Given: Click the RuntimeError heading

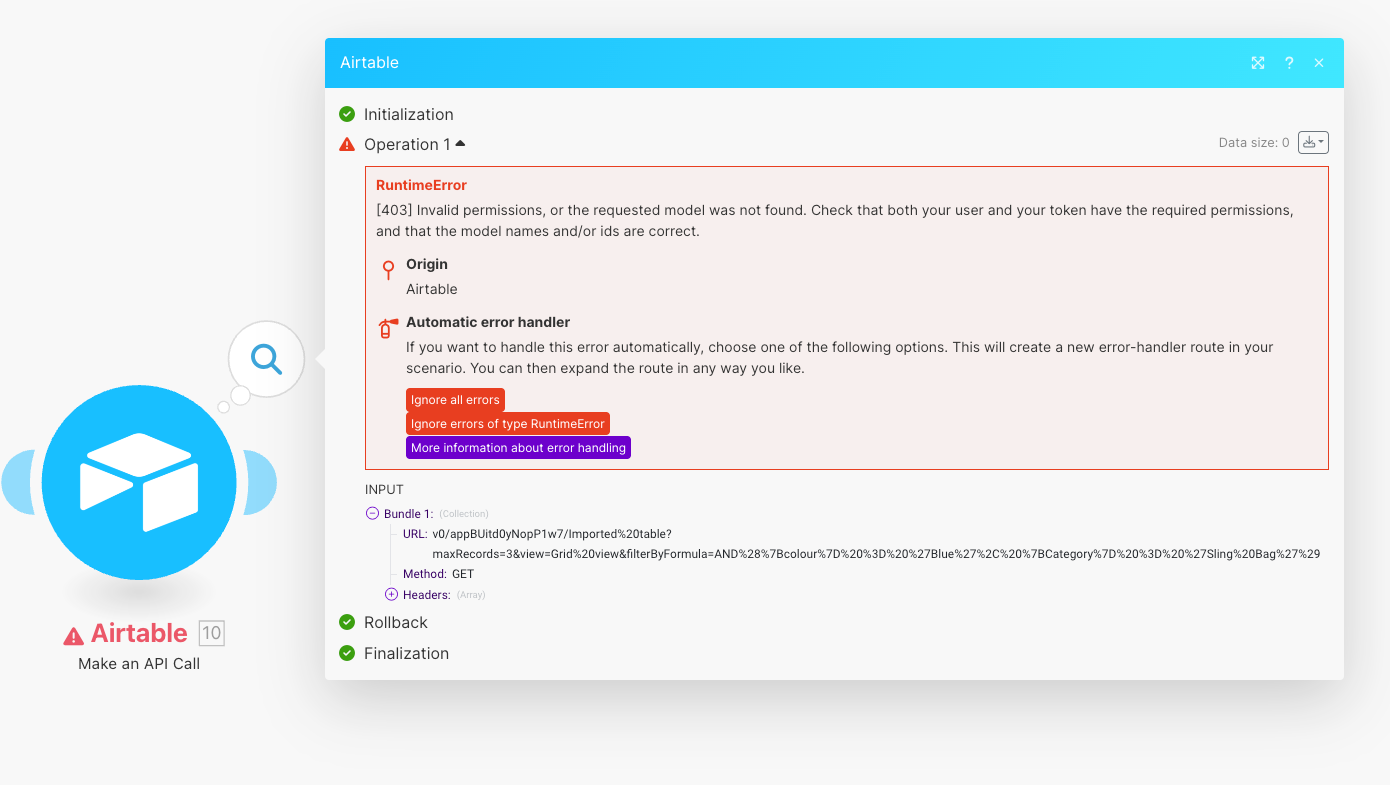Looking at the screenshot, I should coord(421,185).
